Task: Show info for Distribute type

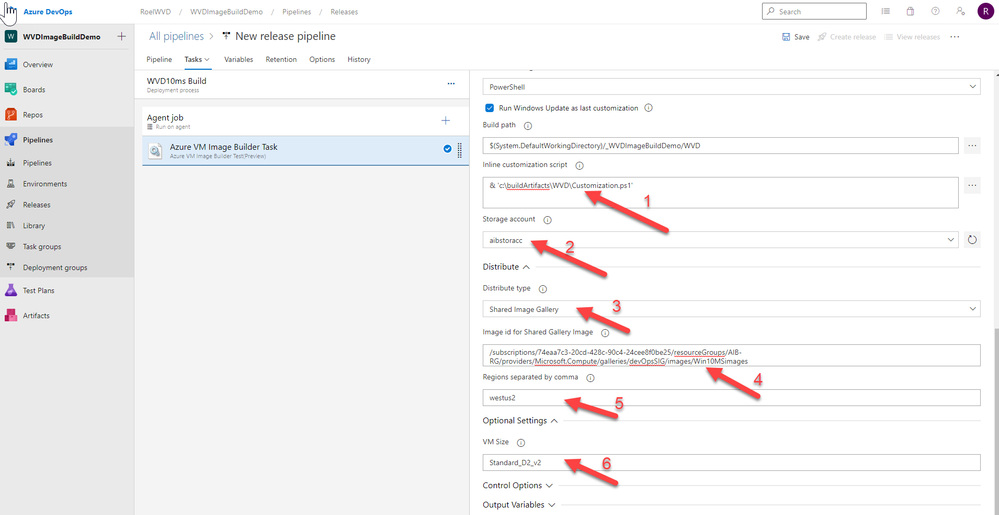Action: (543, 289)
